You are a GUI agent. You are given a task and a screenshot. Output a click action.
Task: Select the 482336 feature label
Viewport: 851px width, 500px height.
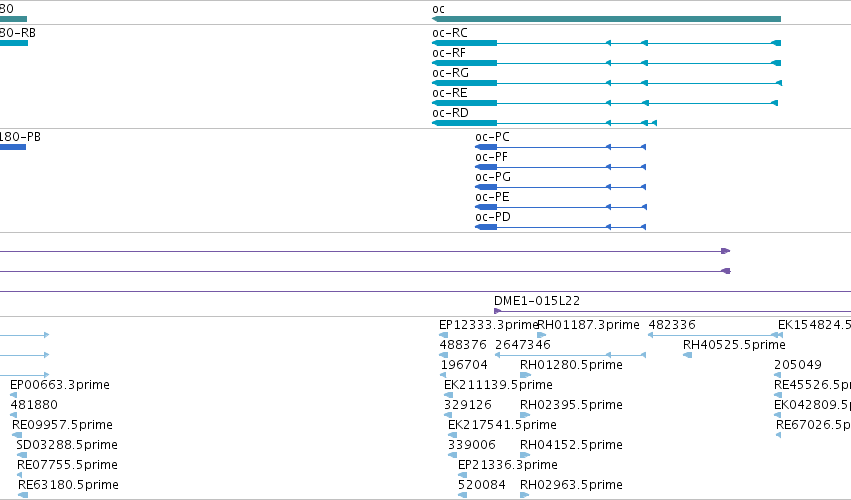pos(672,325)
